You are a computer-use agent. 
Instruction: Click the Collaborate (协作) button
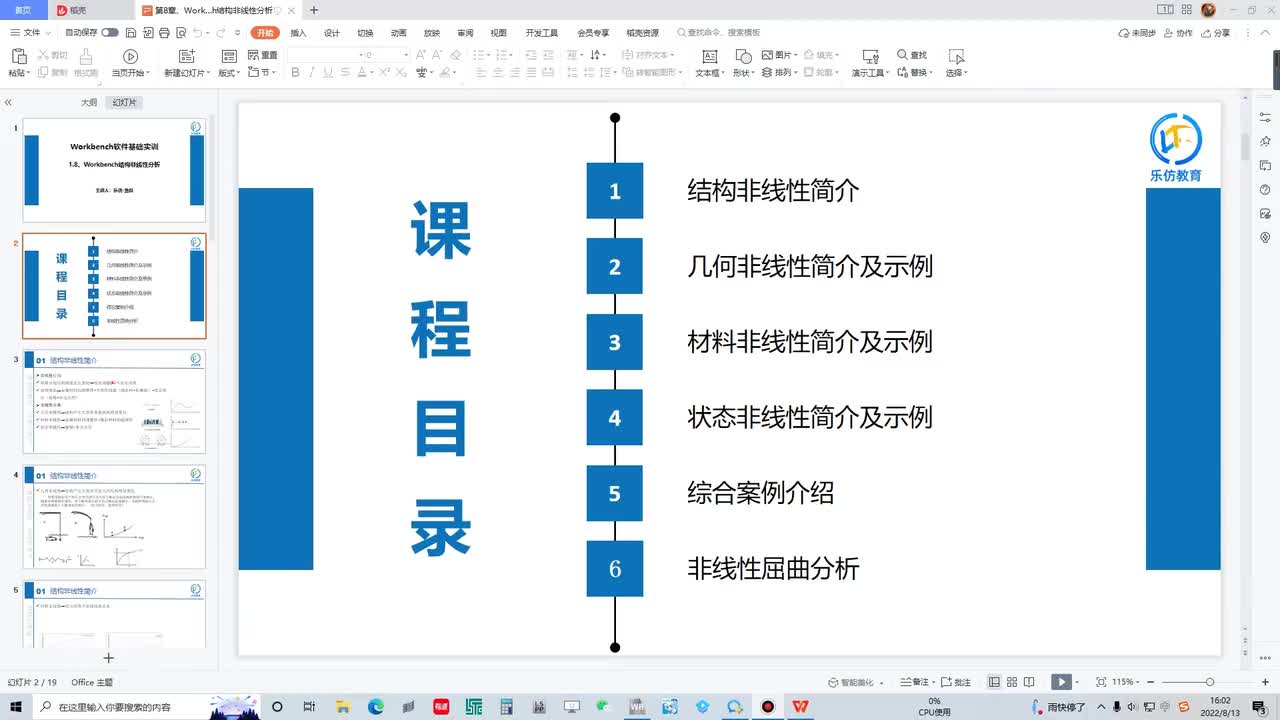coord(1180,33)
